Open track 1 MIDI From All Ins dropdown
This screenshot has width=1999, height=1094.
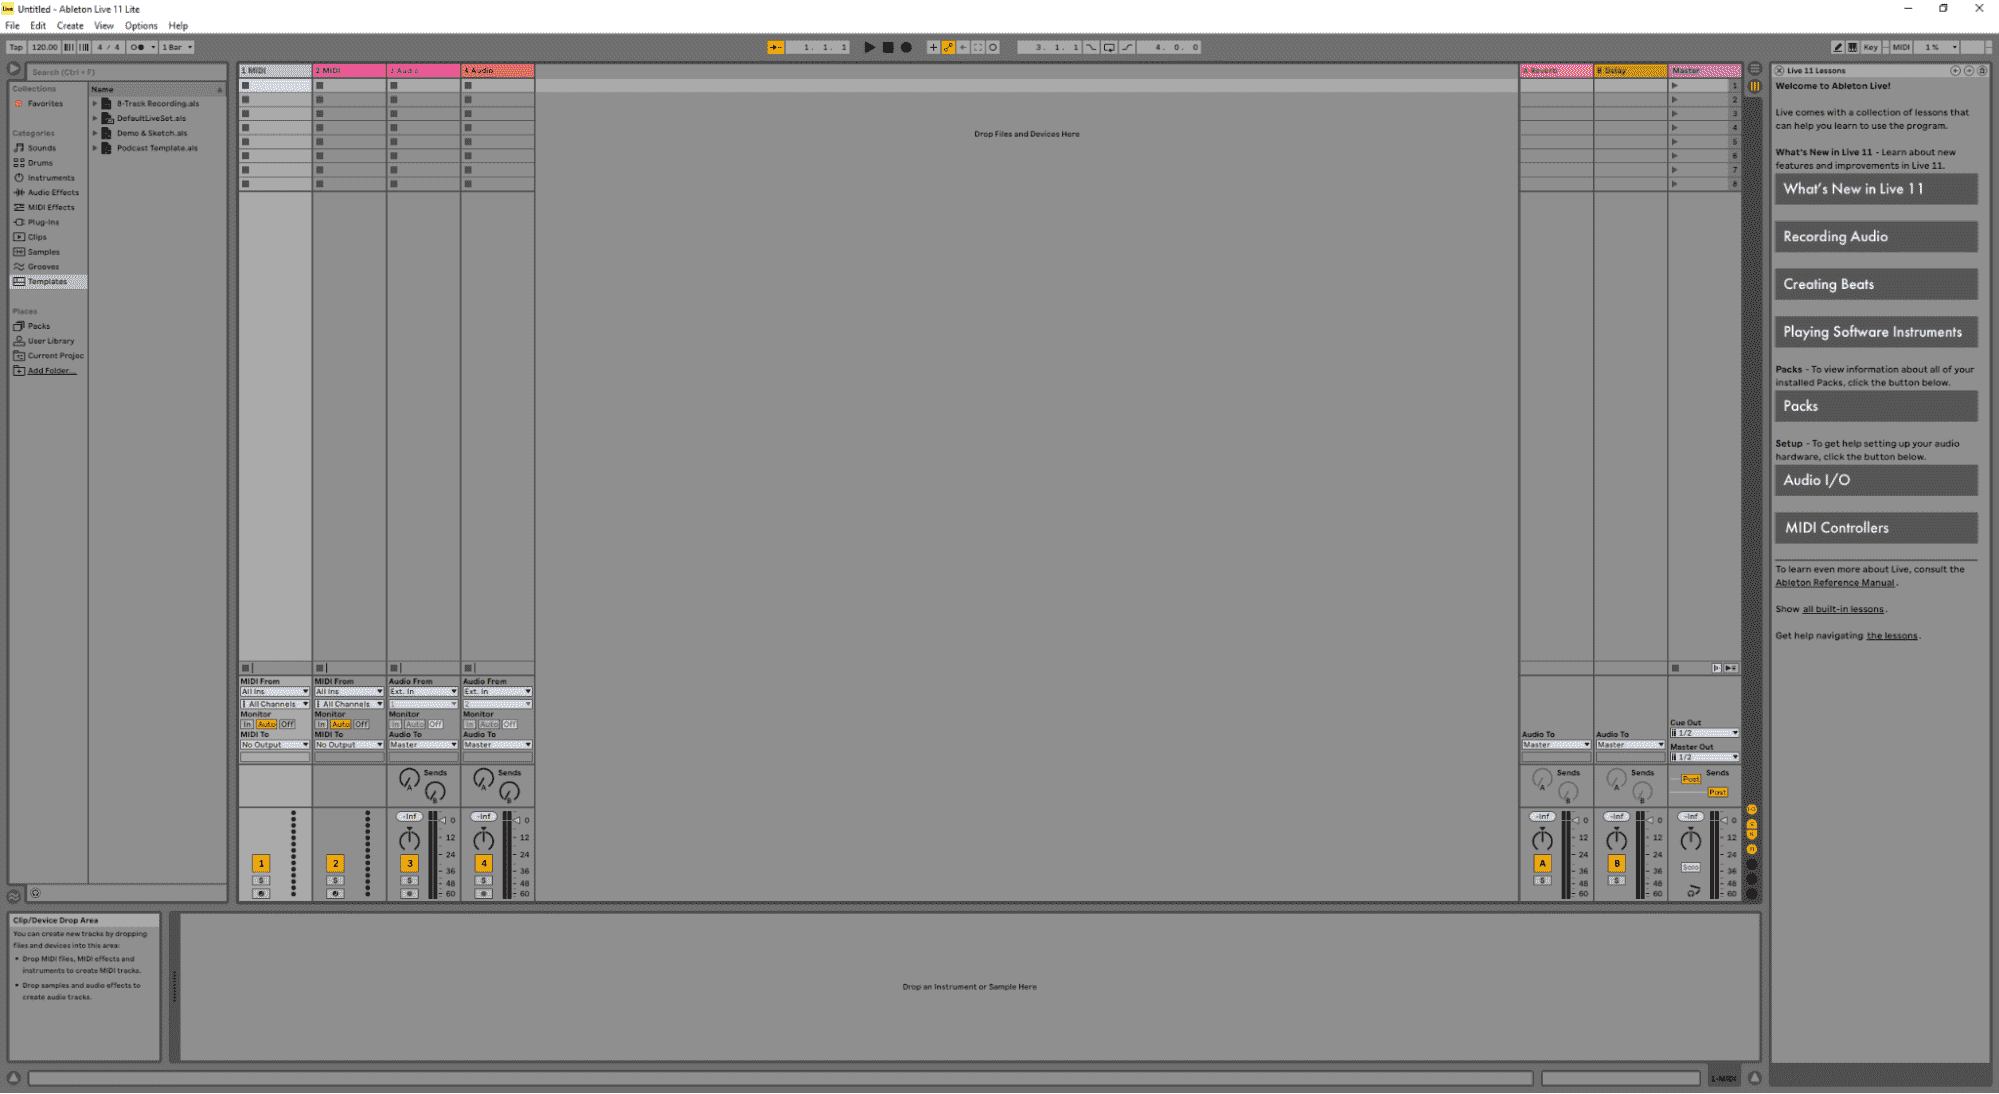tap(275, 692)
